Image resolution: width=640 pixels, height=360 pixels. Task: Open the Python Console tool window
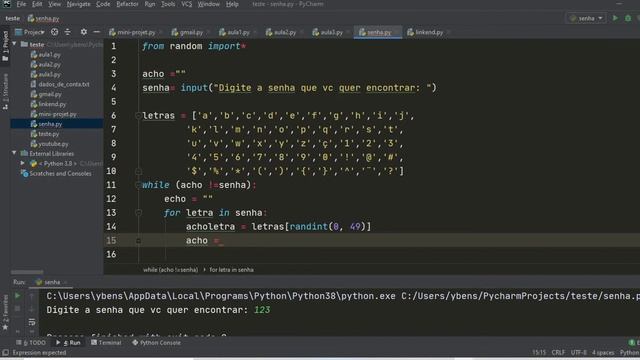[x=157, y=343]
